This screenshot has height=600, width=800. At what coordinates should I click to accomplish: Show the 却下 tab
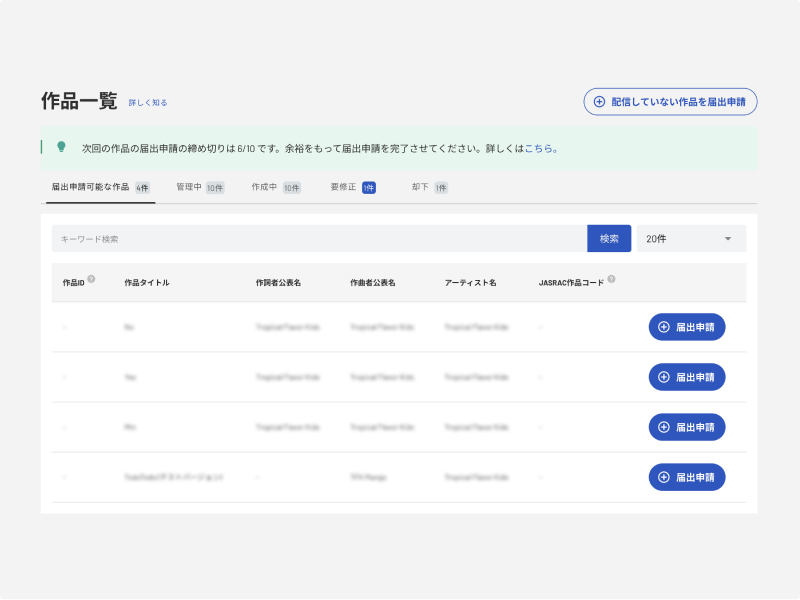(x=429, y=187)
